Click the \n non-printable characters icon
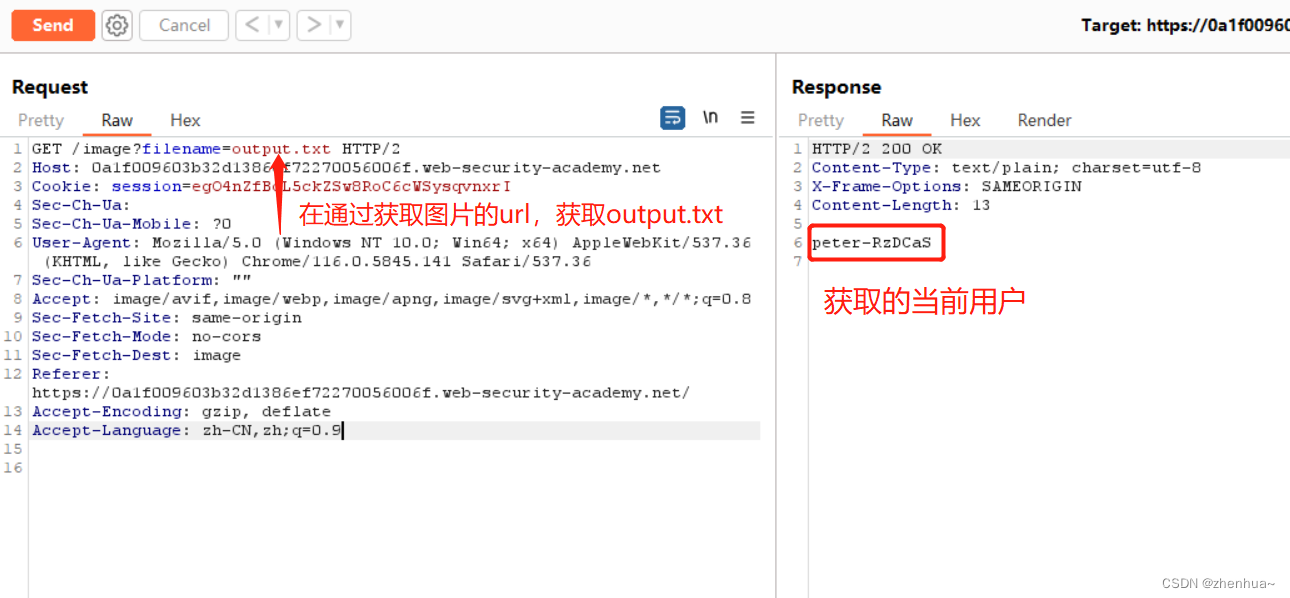Image resolution: width=1290 pixels, height=598 pixels. tap(710, 117)
